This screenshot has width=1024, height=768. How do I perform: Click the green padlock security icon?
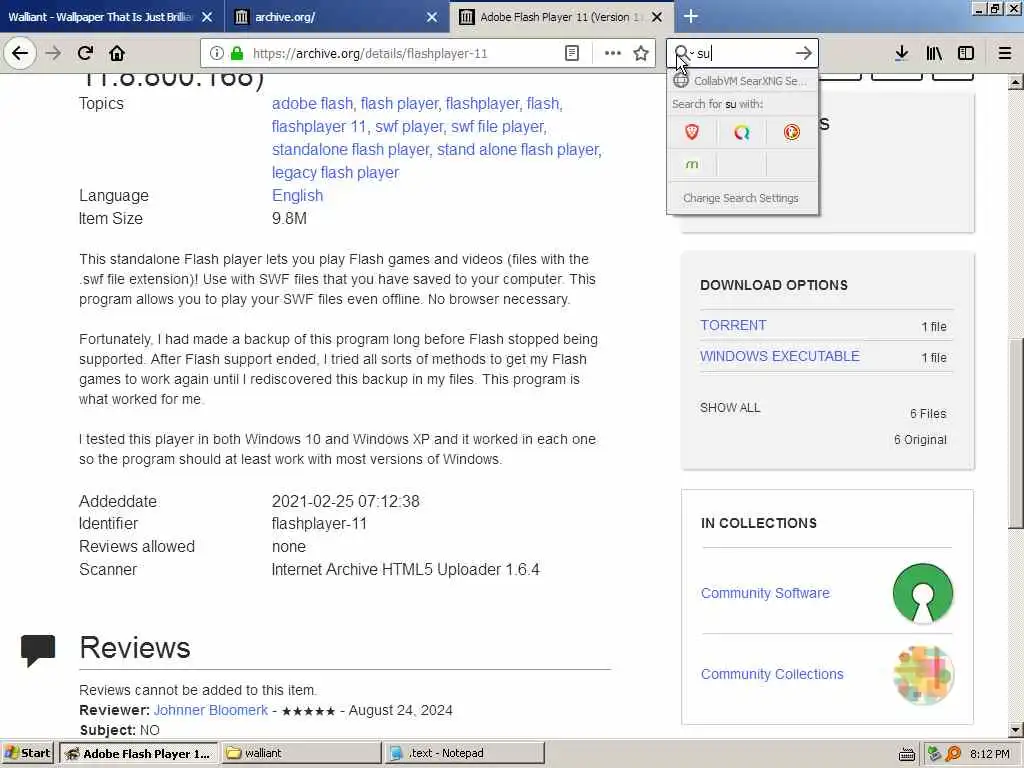point(237,53)
